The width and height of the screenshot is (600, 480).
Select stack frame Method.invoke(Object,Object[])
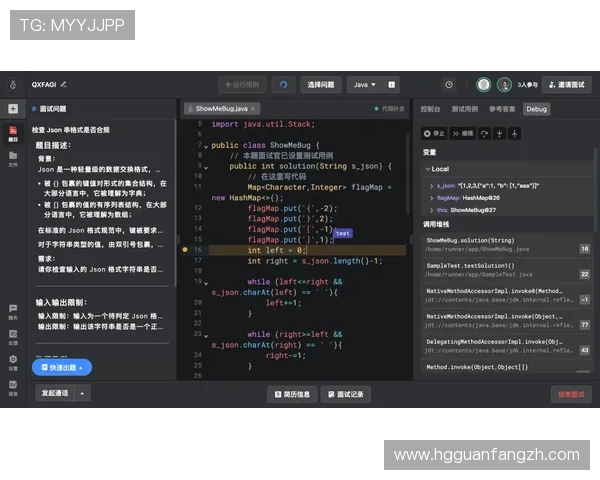click(x=506, y=367)
